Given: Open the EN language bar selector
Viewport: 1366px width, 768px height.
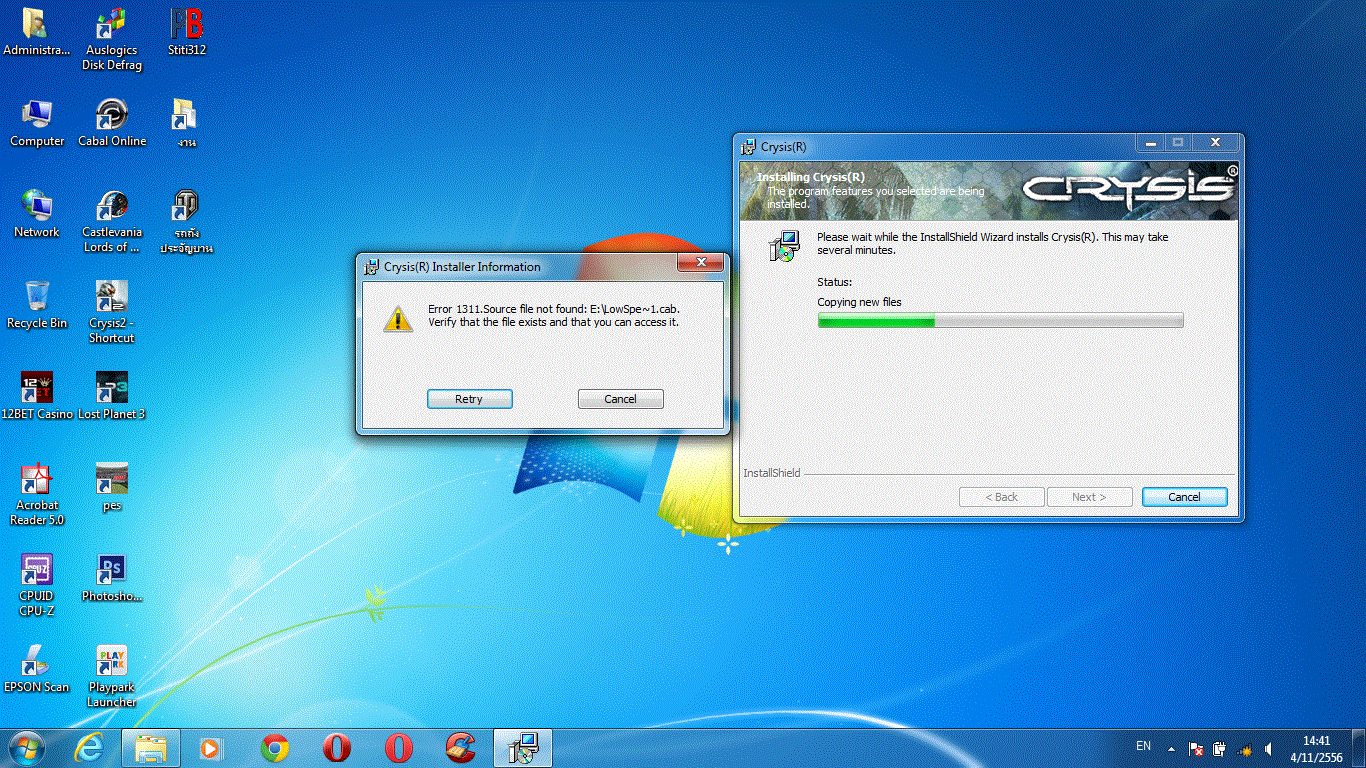Looking at the screenshot, I should tap(1143, 746).
